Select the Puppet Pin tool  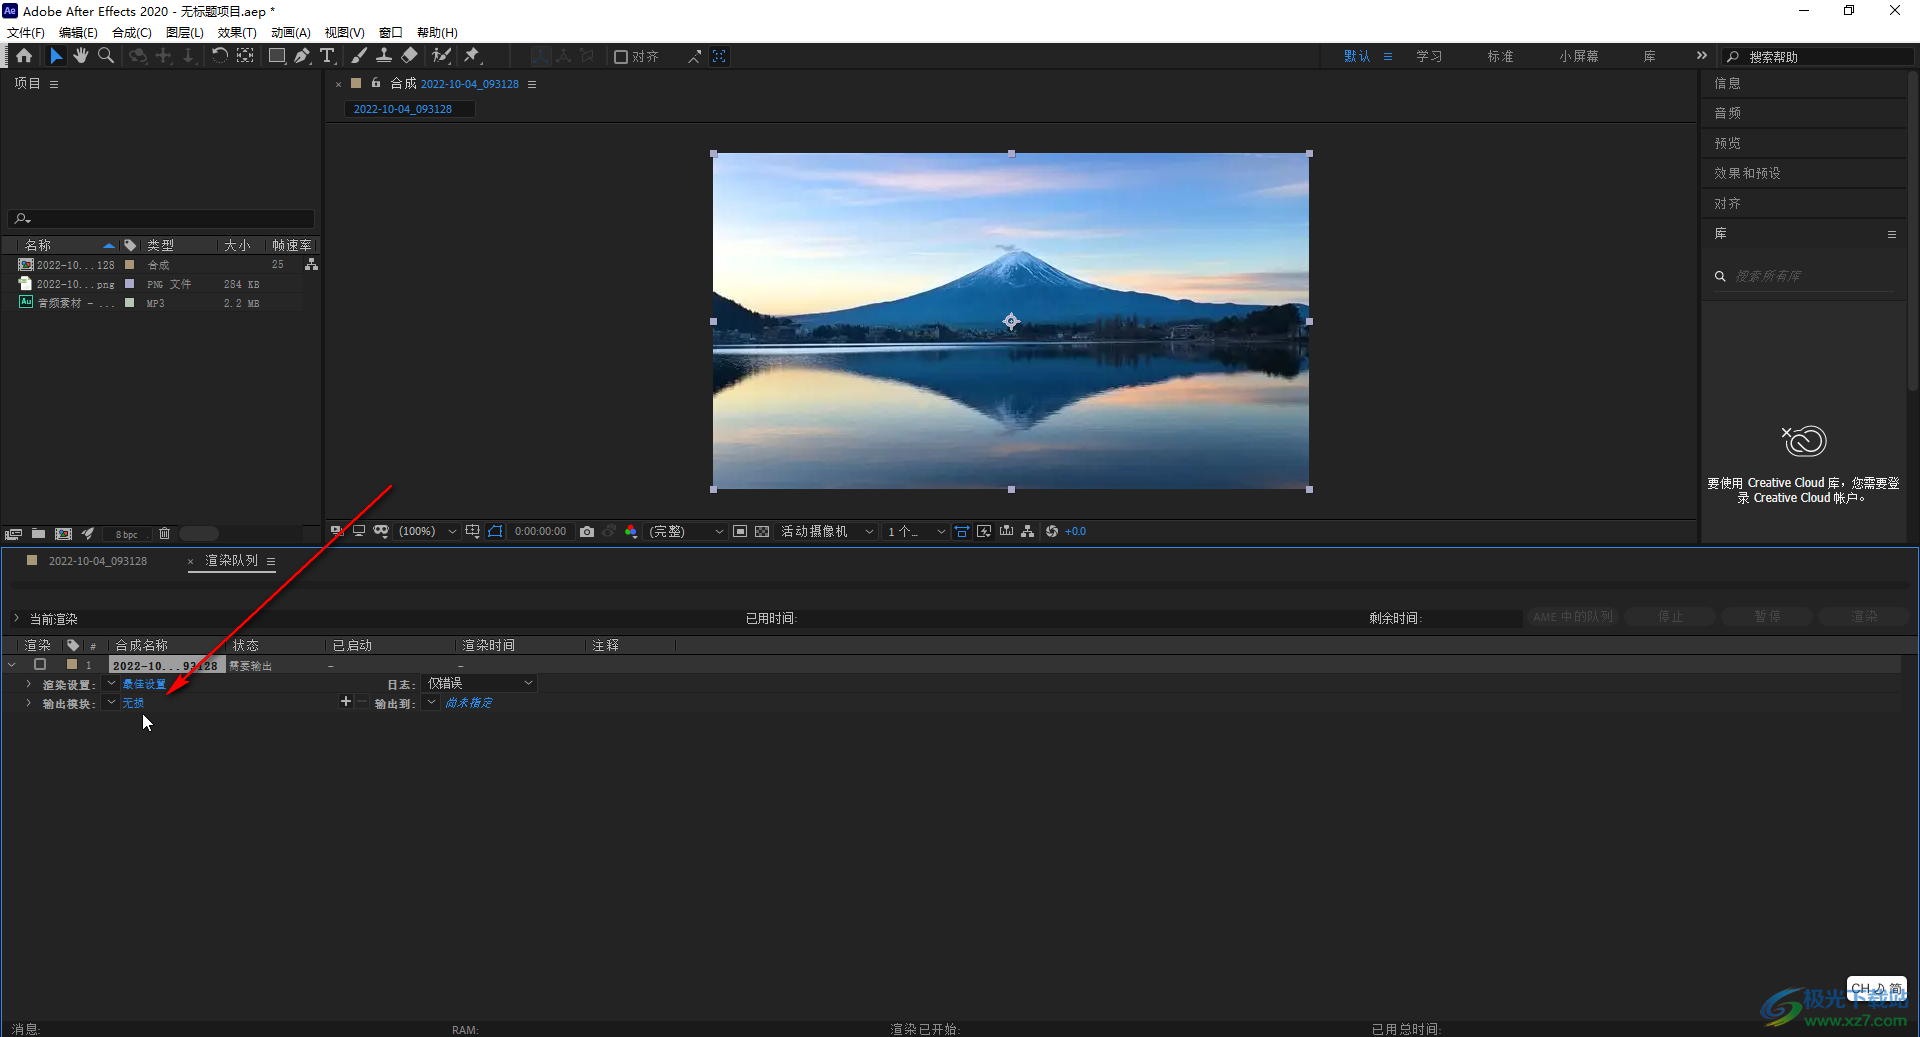(x=472, y=56)
